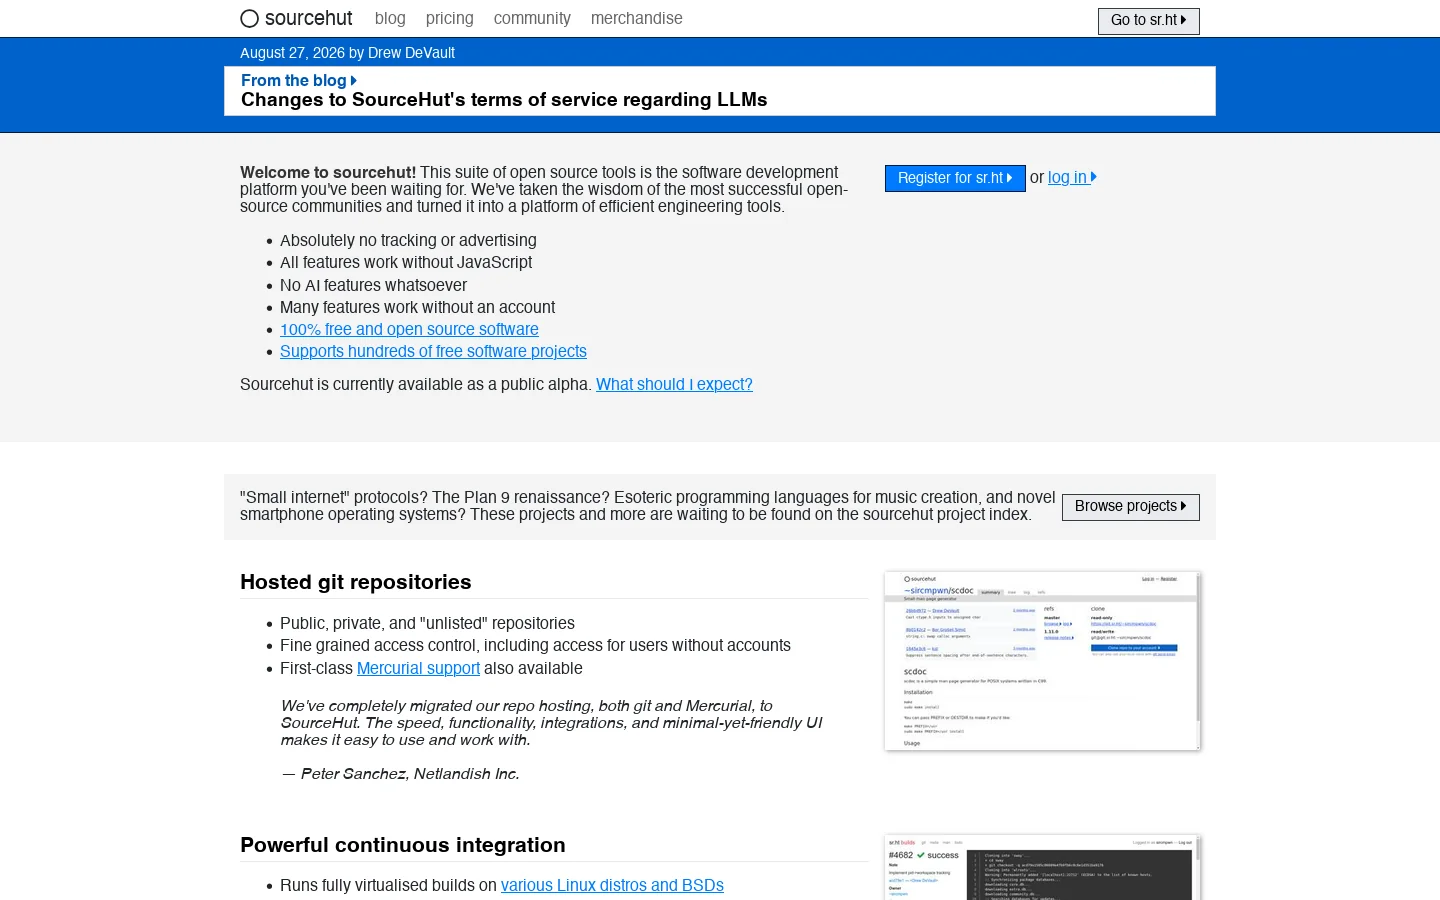Open Supports hundreds of free software projects
The width and height of the screenshot is (1440, 900).
click(433, 351)
